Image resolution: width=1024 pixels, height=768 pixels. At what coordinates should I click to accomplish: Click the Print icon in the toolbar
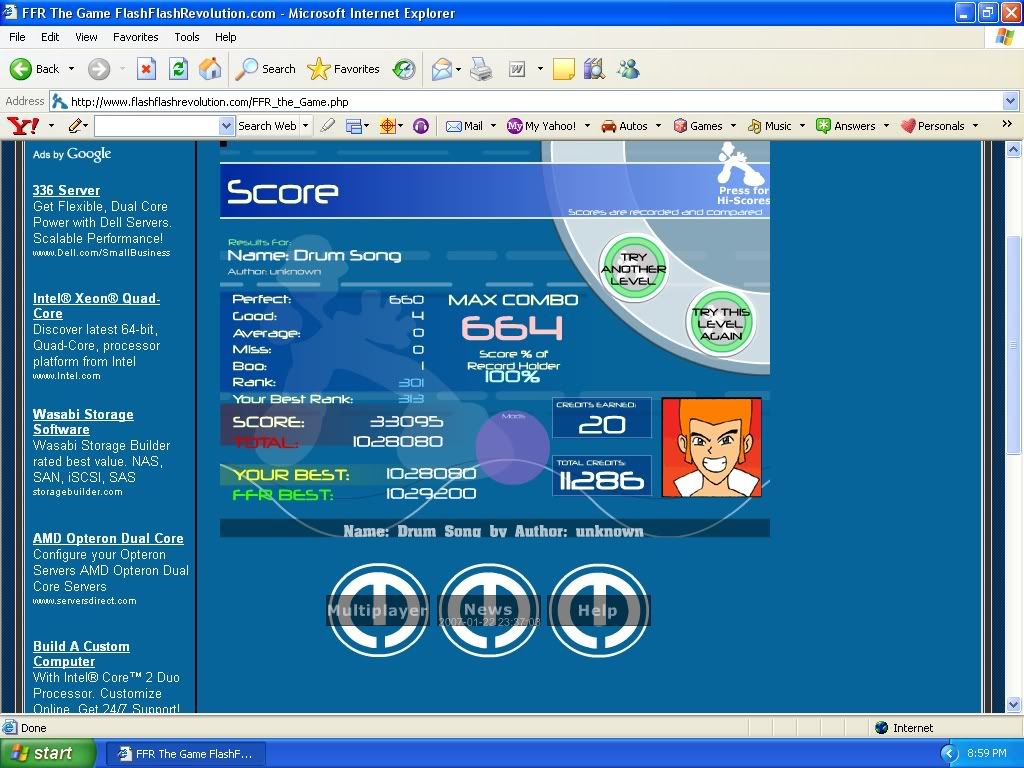(x=481, y=69)
